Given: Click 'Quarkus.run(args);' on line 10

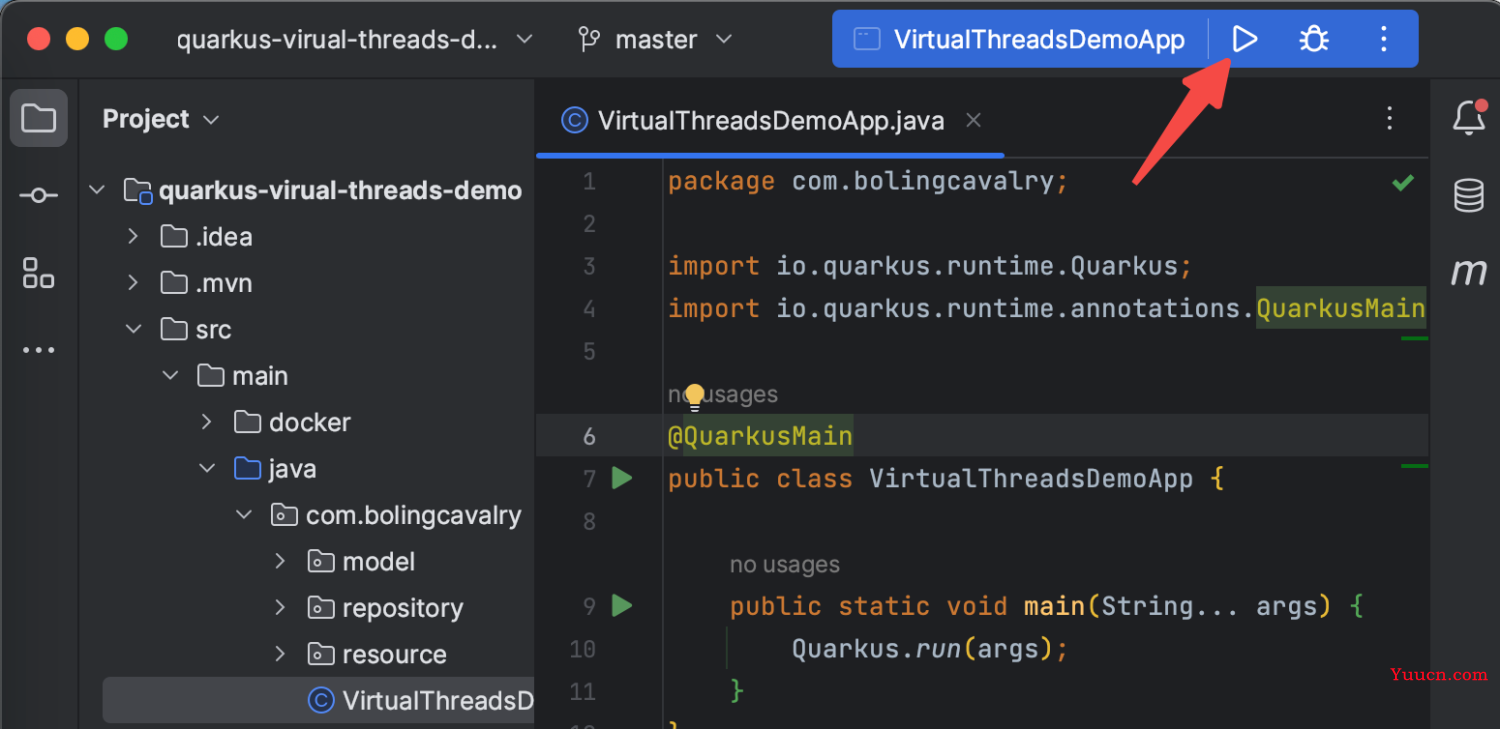Looking at the screenshot, I should [930, 649].
